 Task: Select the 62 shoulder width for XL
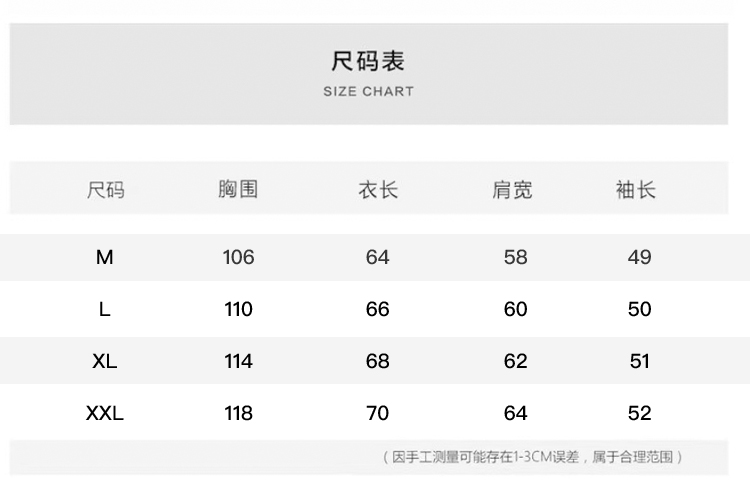515,361
